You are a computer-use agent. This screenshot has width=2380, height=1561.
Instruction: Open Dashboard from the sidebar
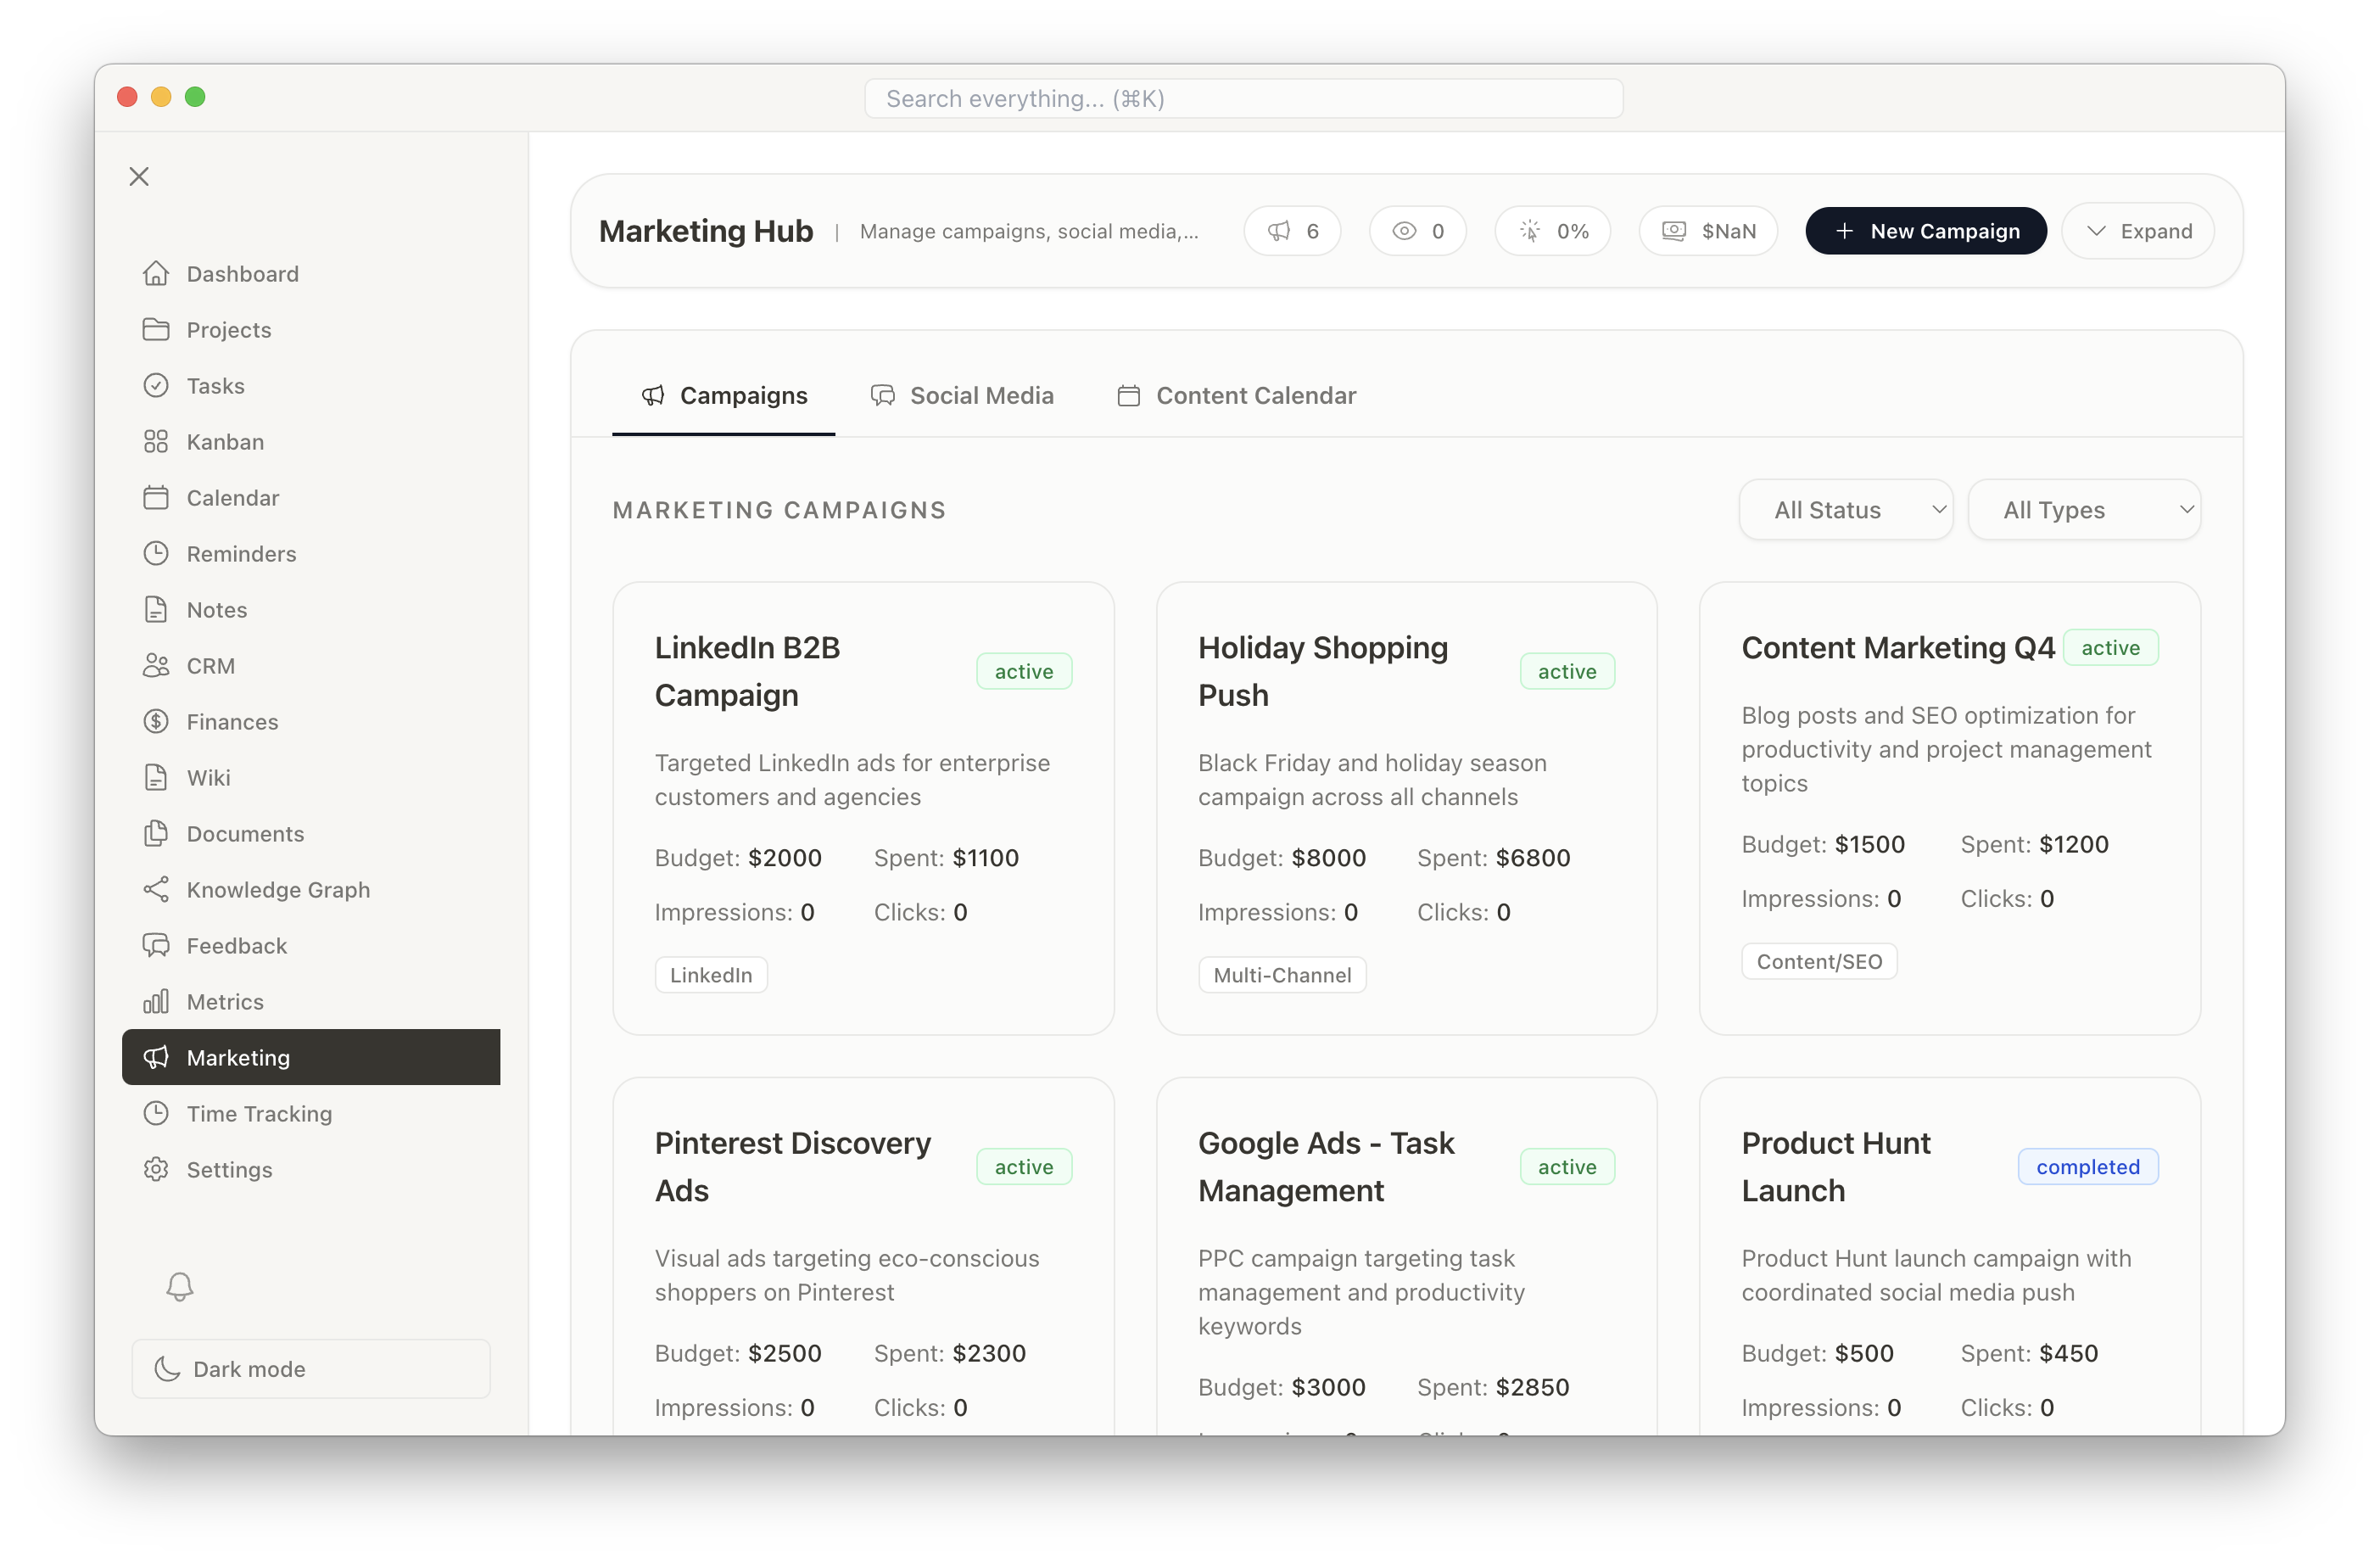(311, 273)
